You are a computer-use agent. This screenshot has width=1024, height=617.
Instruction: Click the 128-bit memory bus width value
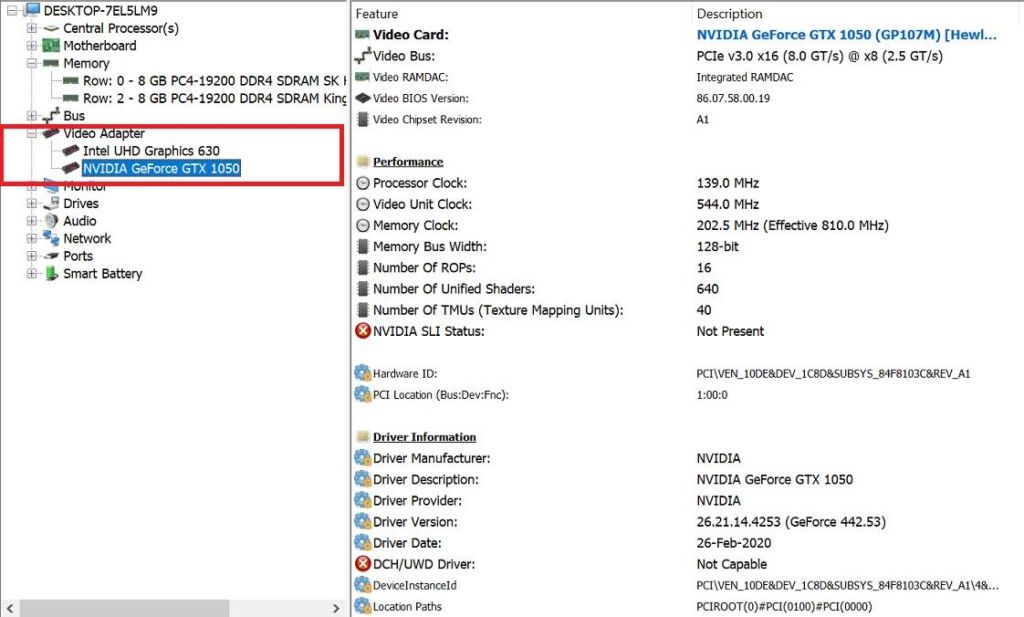click(717, 247)
